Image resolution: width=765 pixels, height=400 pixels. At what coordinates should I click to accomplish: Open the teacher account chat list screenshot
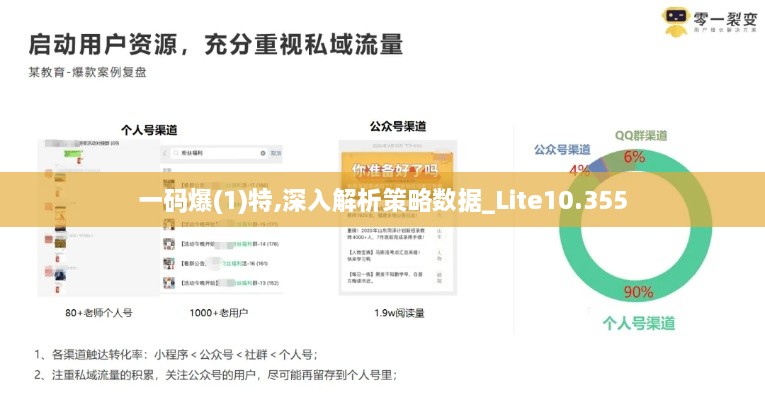pos(99,217)
